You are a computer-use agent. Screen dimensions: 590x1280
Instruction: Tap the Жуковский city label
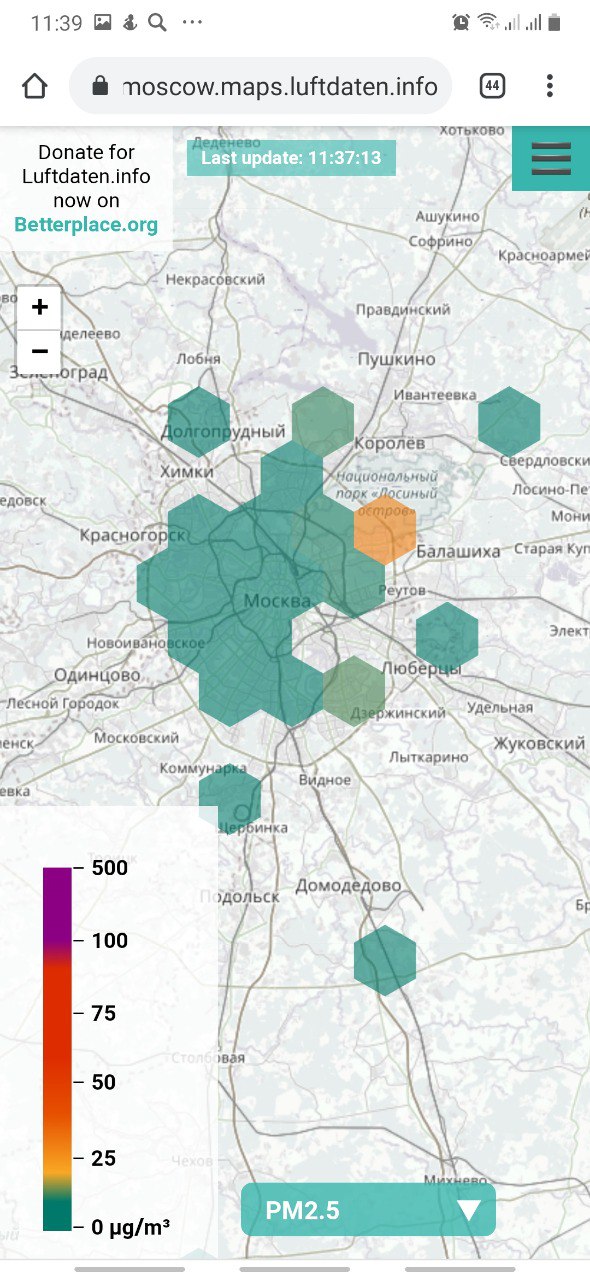pyautogui.click(x=539, y=744)
